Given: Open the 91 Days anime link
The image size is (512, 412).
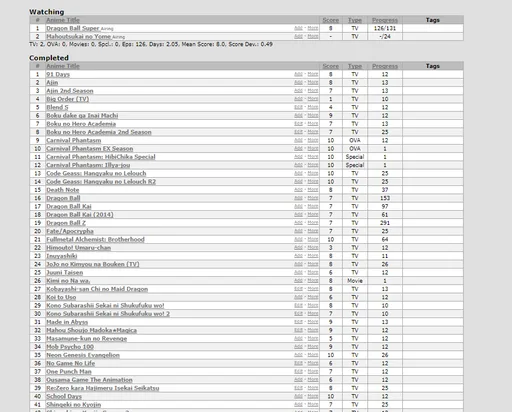Looking at the screenshot, I should tap(58, 74).
